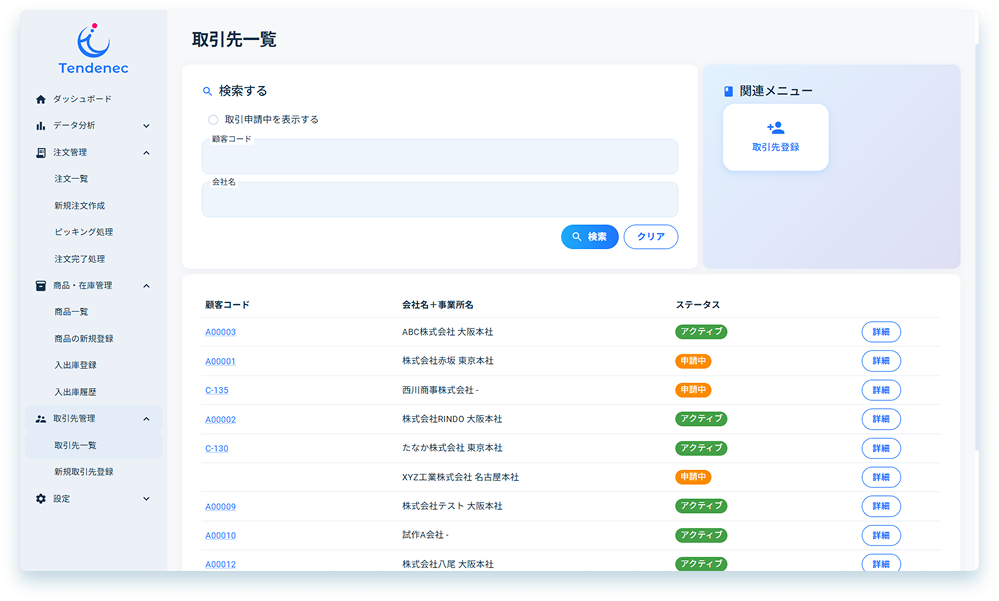Open customer code link A00003
This screenshot has height=601, width=999.
pyautogui.click(x=220, y=332)
